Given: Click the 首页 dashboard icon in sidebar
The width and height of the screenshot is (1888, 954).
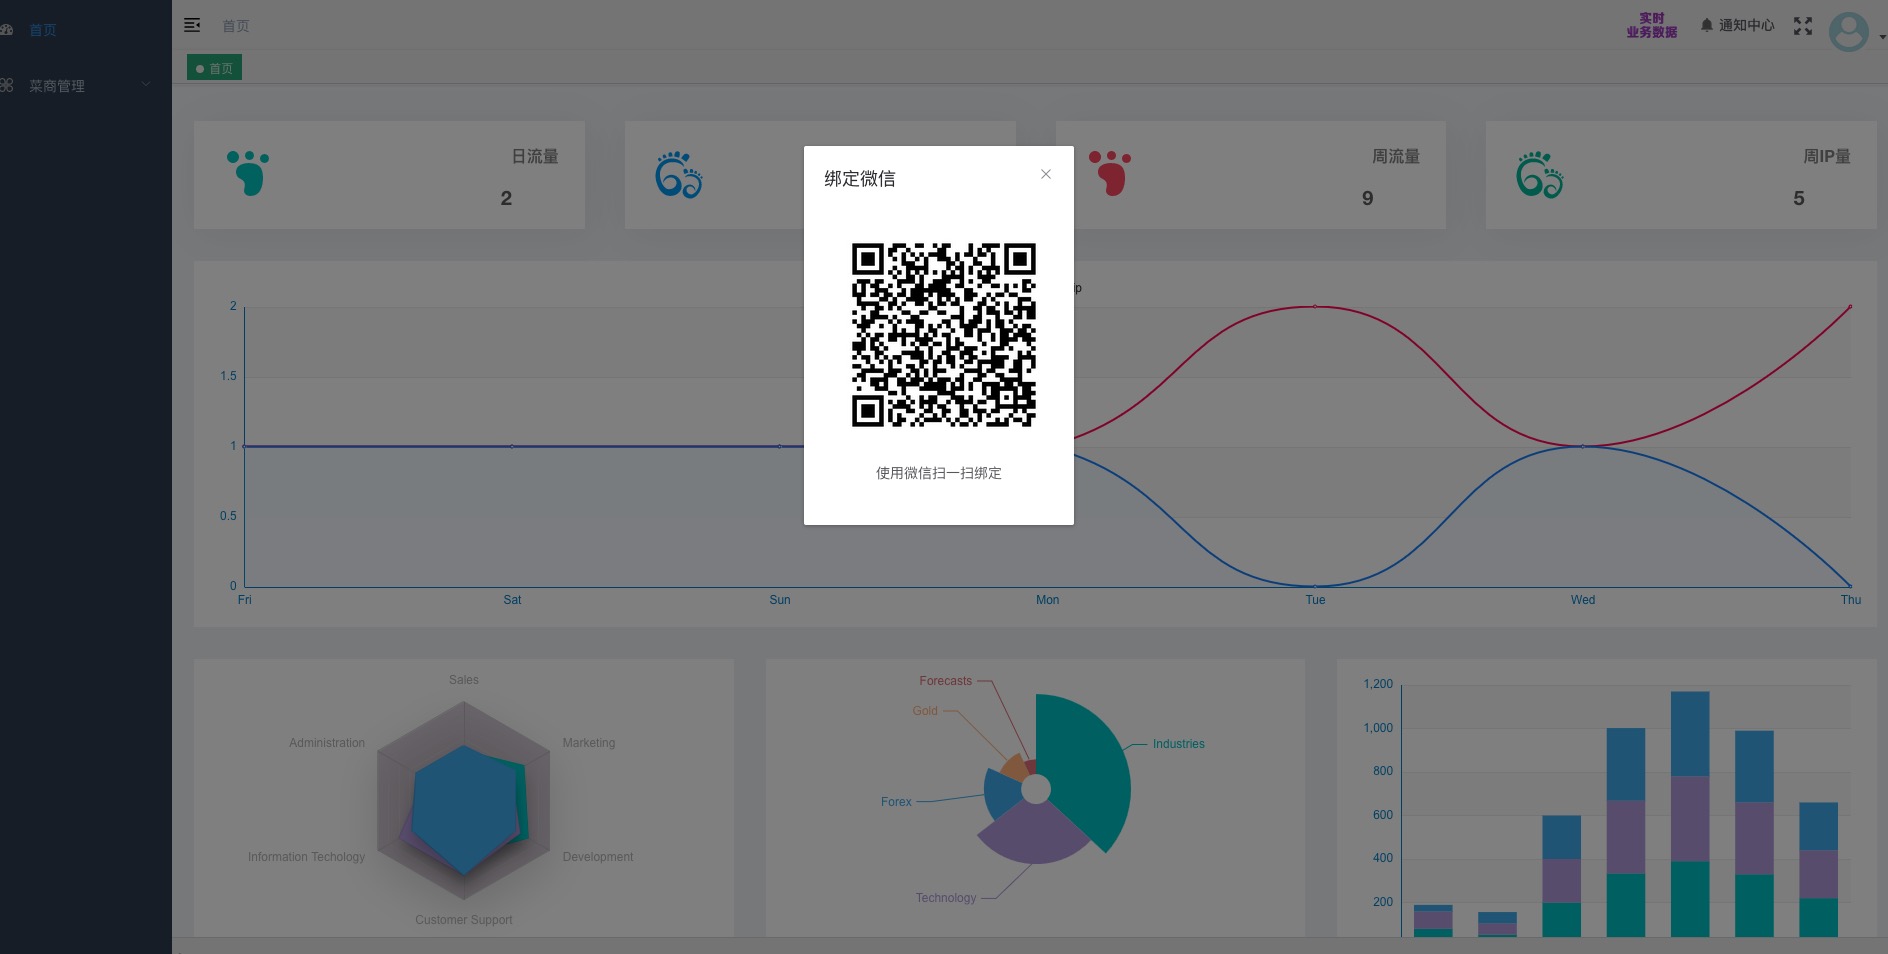Looking at the screenshot, I should point(7,30).
